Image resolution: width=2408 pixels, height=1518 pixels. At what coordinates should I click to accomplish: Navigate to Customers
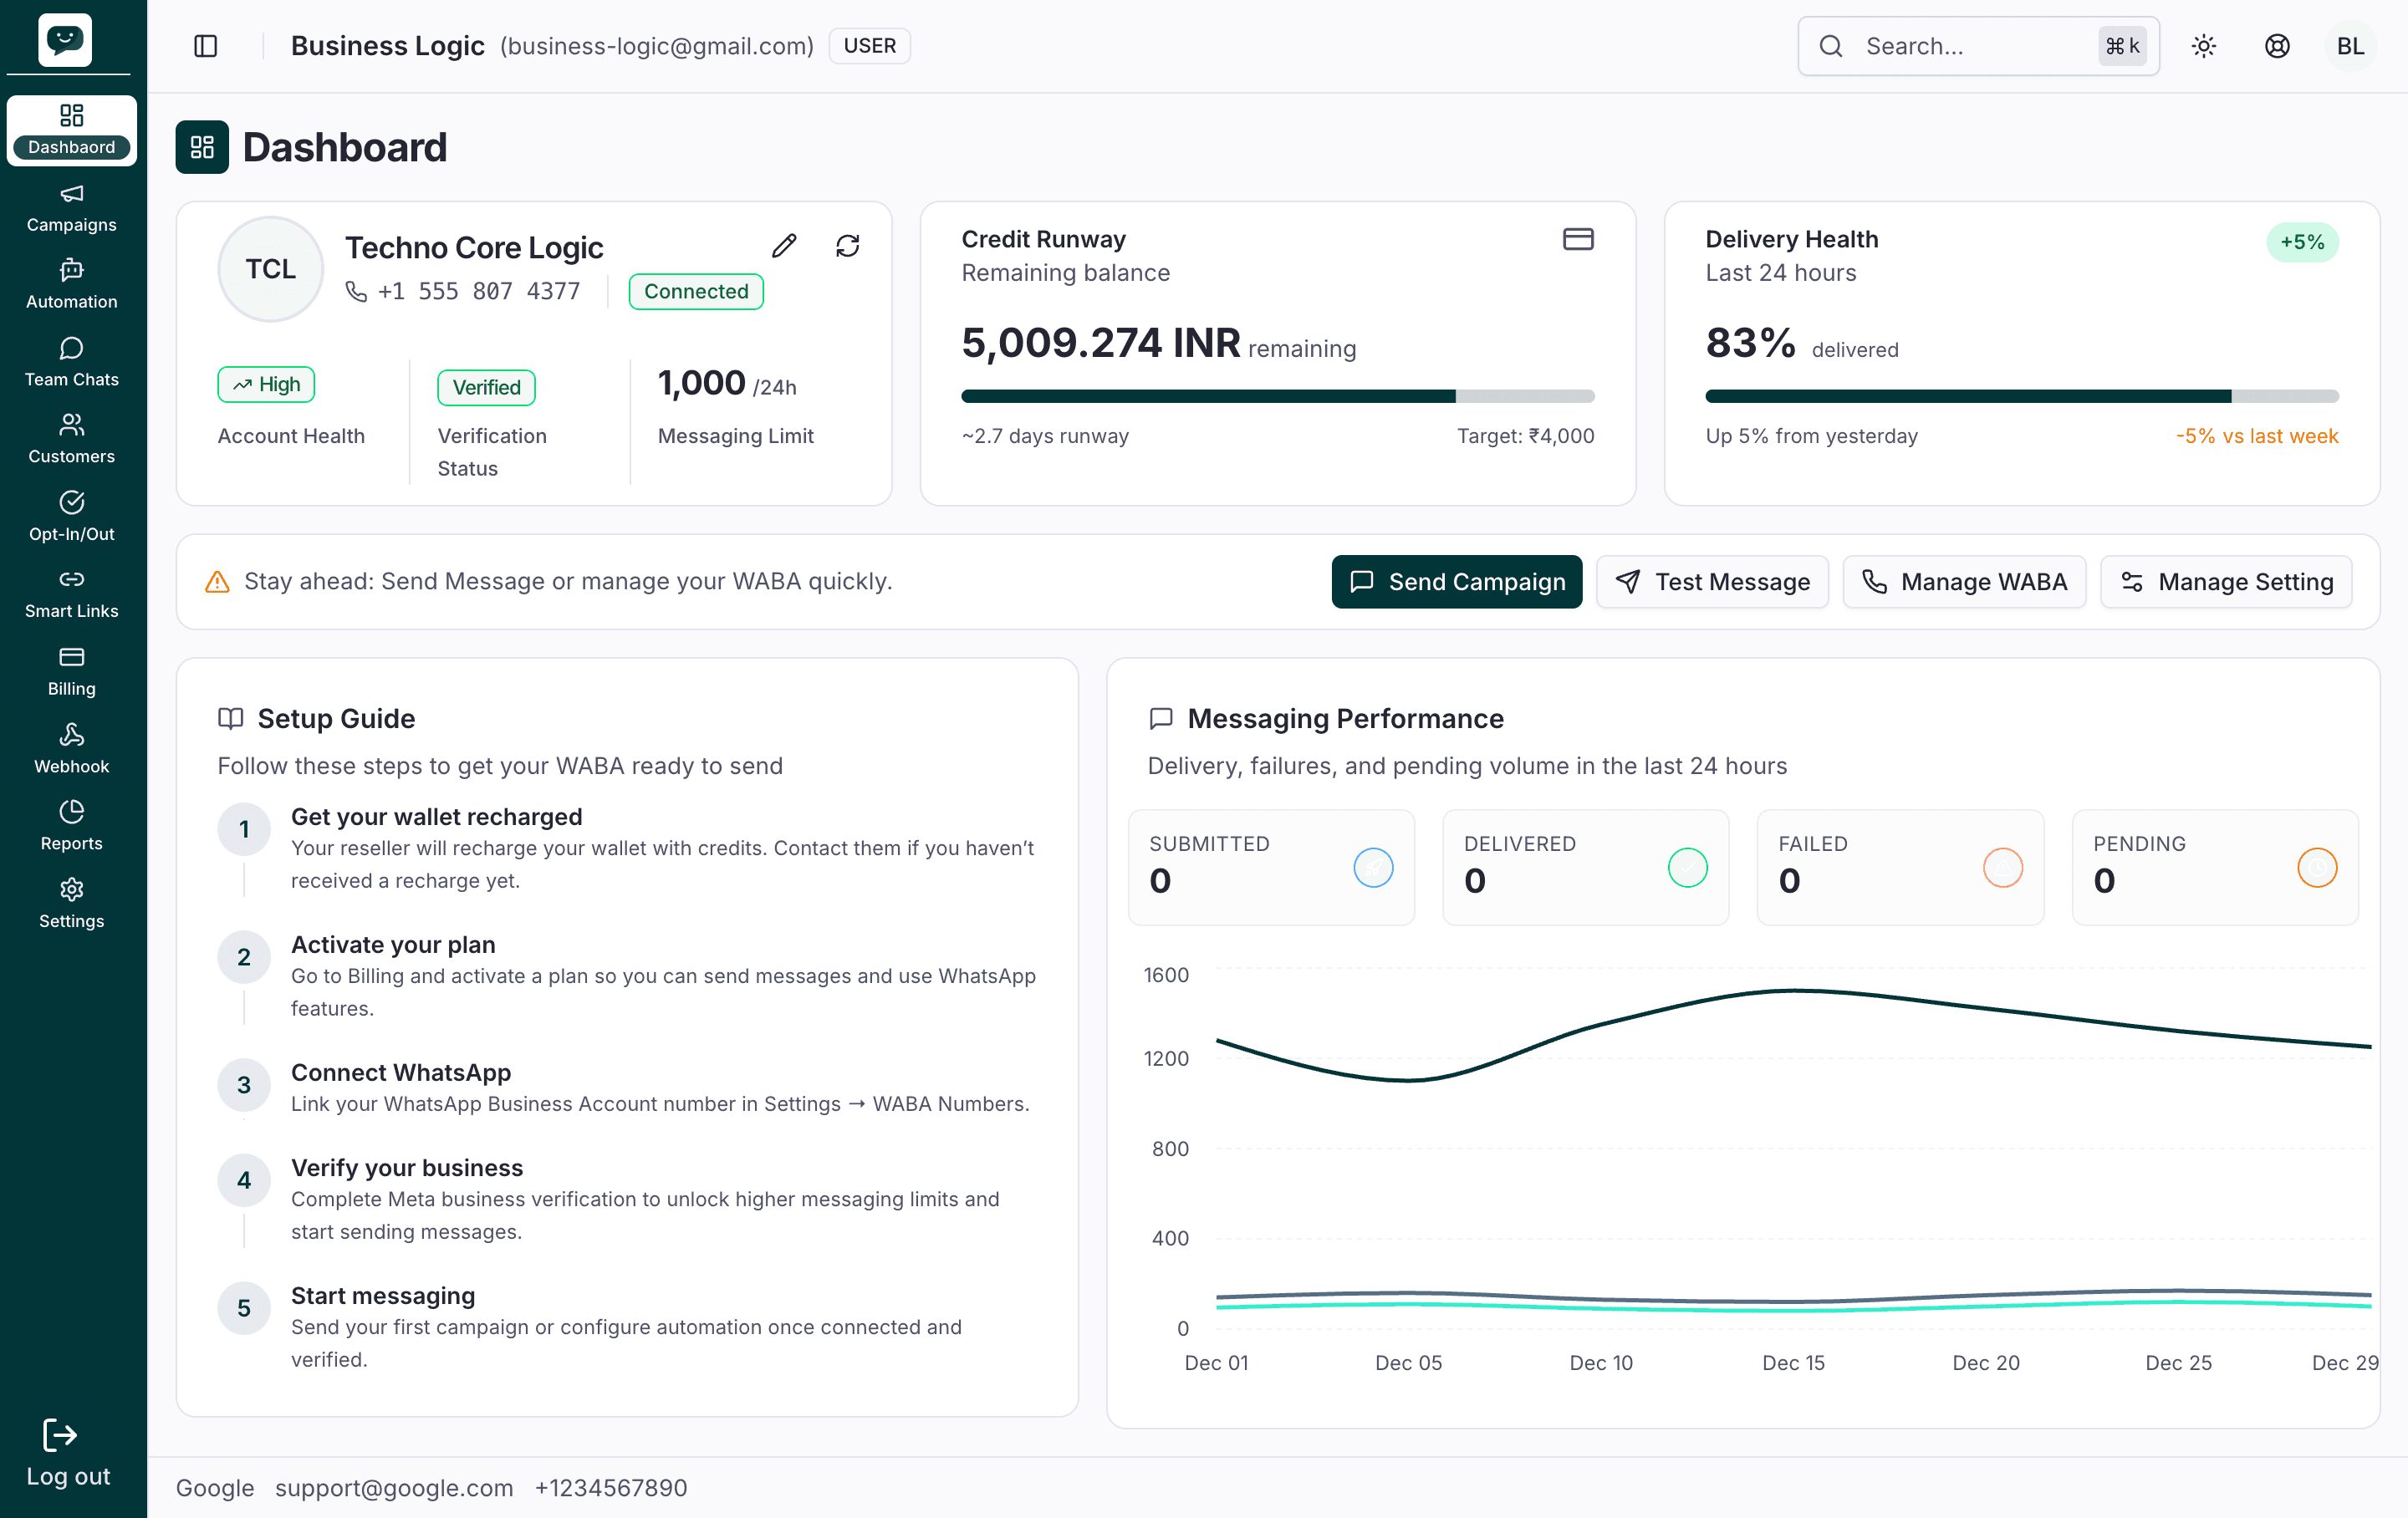(x=72, y=440)
